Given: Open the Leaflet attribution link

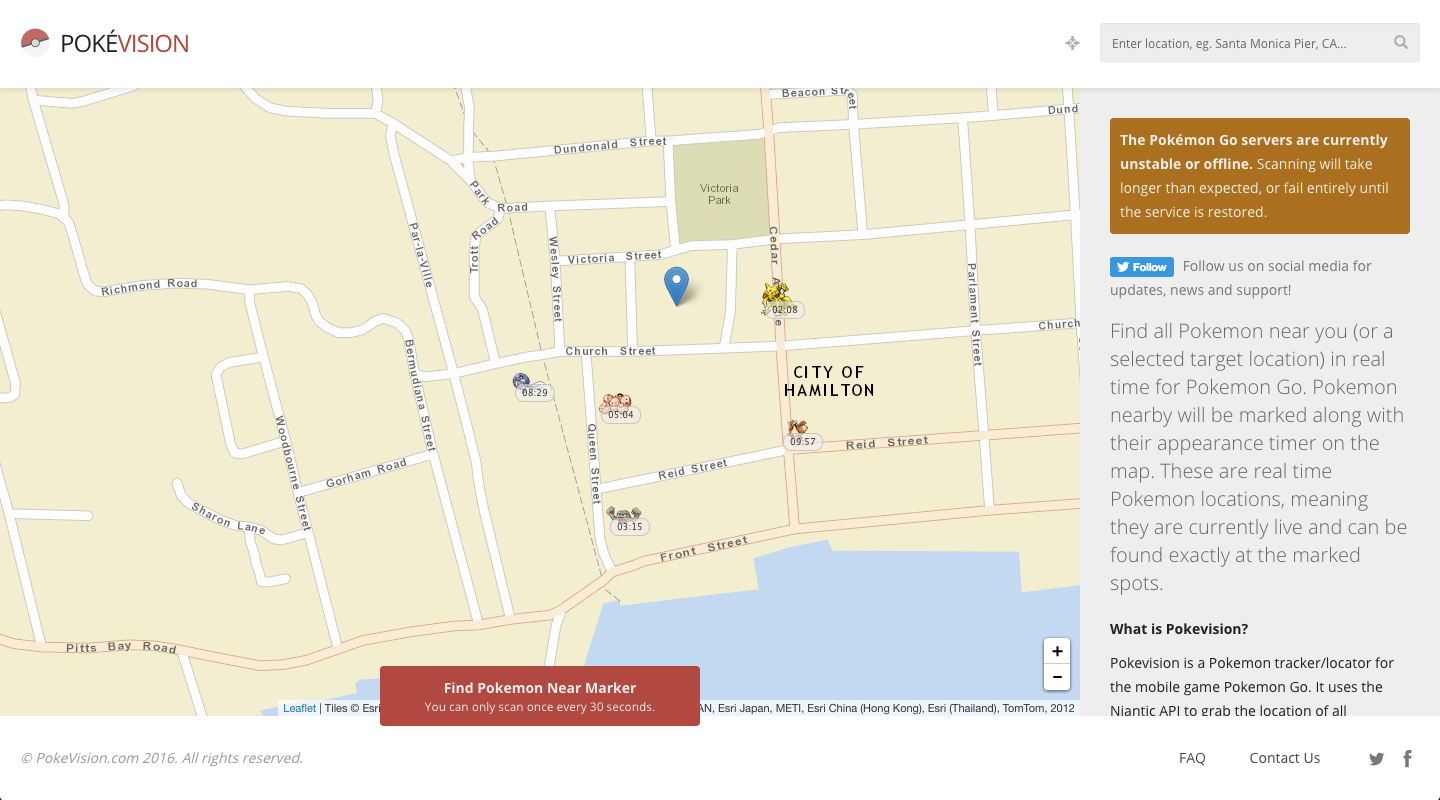Looking at the screenshot, I should (299, 708).
